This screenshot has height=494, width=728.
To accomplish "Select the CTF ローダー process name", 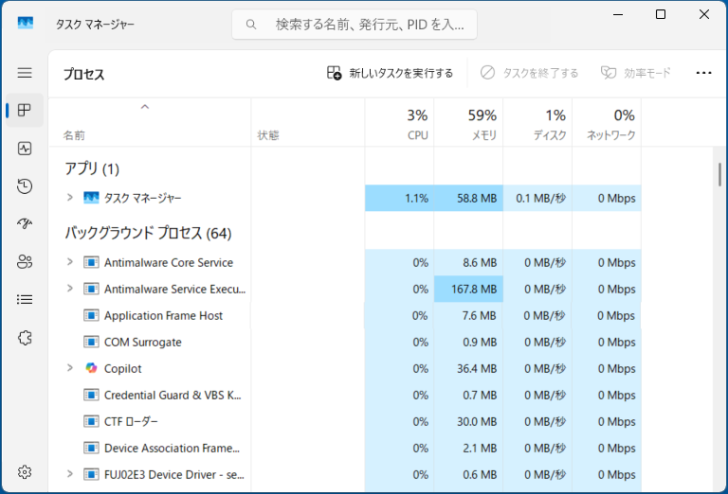I will (x=131, y=422).
